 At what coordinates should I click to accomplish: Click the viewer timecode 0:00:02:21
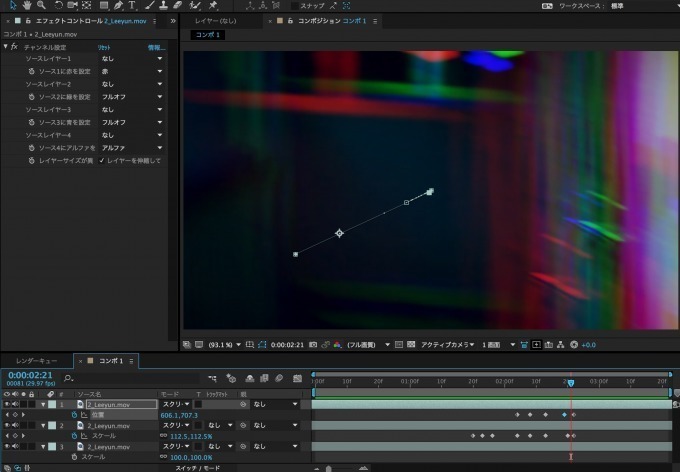click(288, 345)
